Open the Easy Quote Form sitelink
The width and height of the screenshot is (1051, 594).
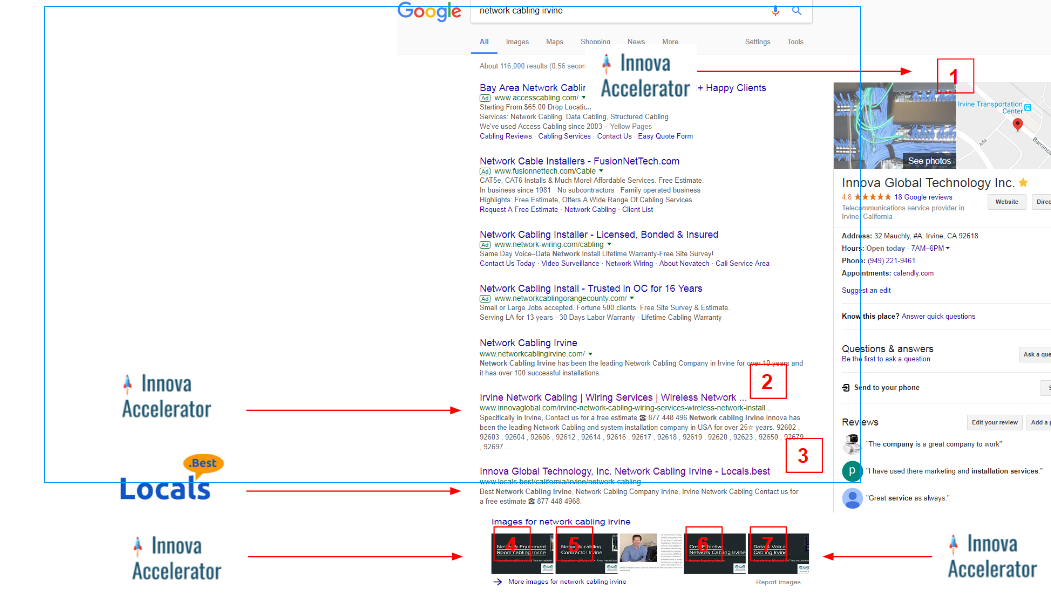tap(666, 136)
